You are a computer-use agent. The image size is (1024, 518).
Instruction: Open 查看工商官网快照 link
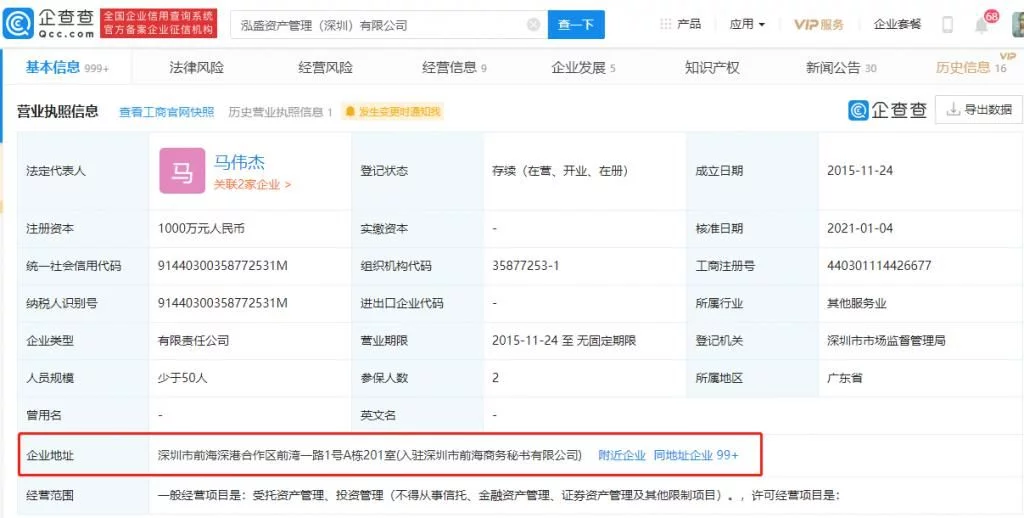pyautogui.click(x=167, y=112)
